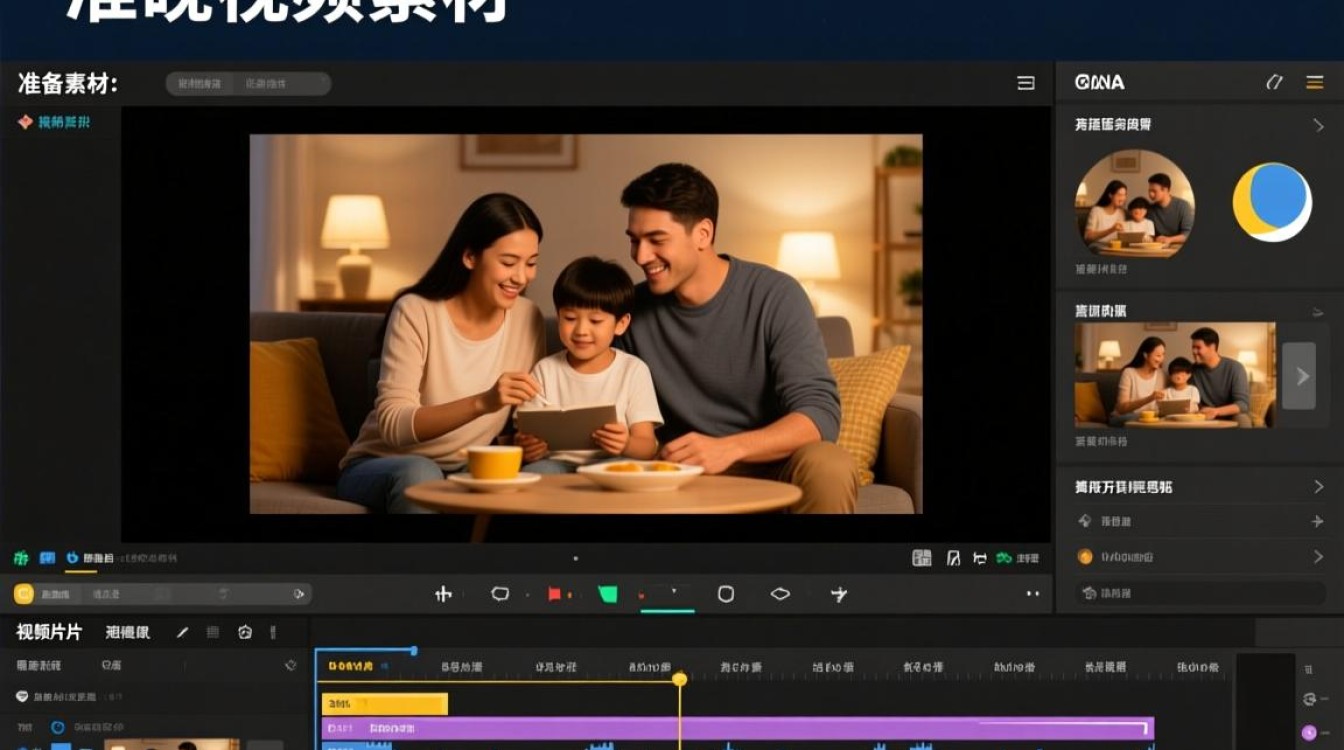
Task: Click the blue square icon below the preview
Action: 47,558
